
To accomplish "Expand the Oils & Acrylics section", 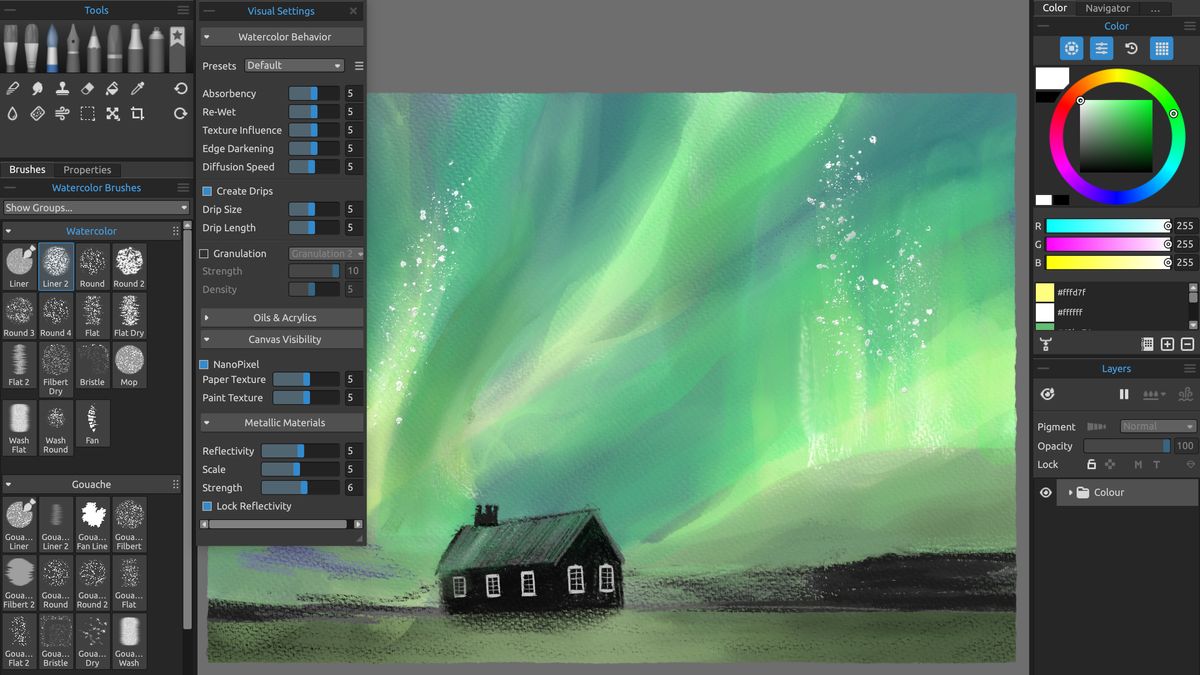I will pos(281,317).
